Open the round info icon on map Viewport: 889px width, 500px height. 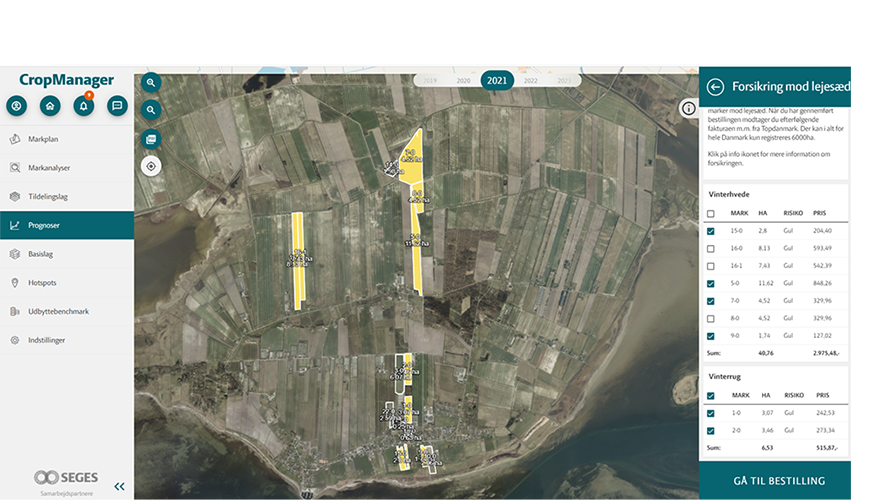(x=688, y=108)
